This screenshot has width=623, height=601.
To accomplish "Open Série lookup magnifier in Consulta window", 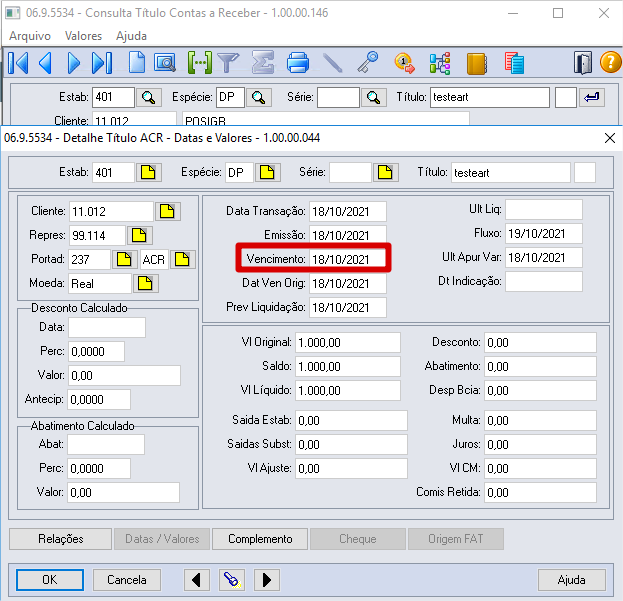I will (x=373, y=97).
